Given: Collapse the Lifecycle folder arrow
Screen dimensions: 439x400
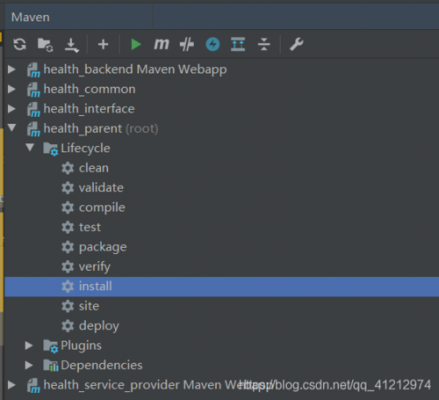Looking at the screenshot, I should (x=30, y=147).
